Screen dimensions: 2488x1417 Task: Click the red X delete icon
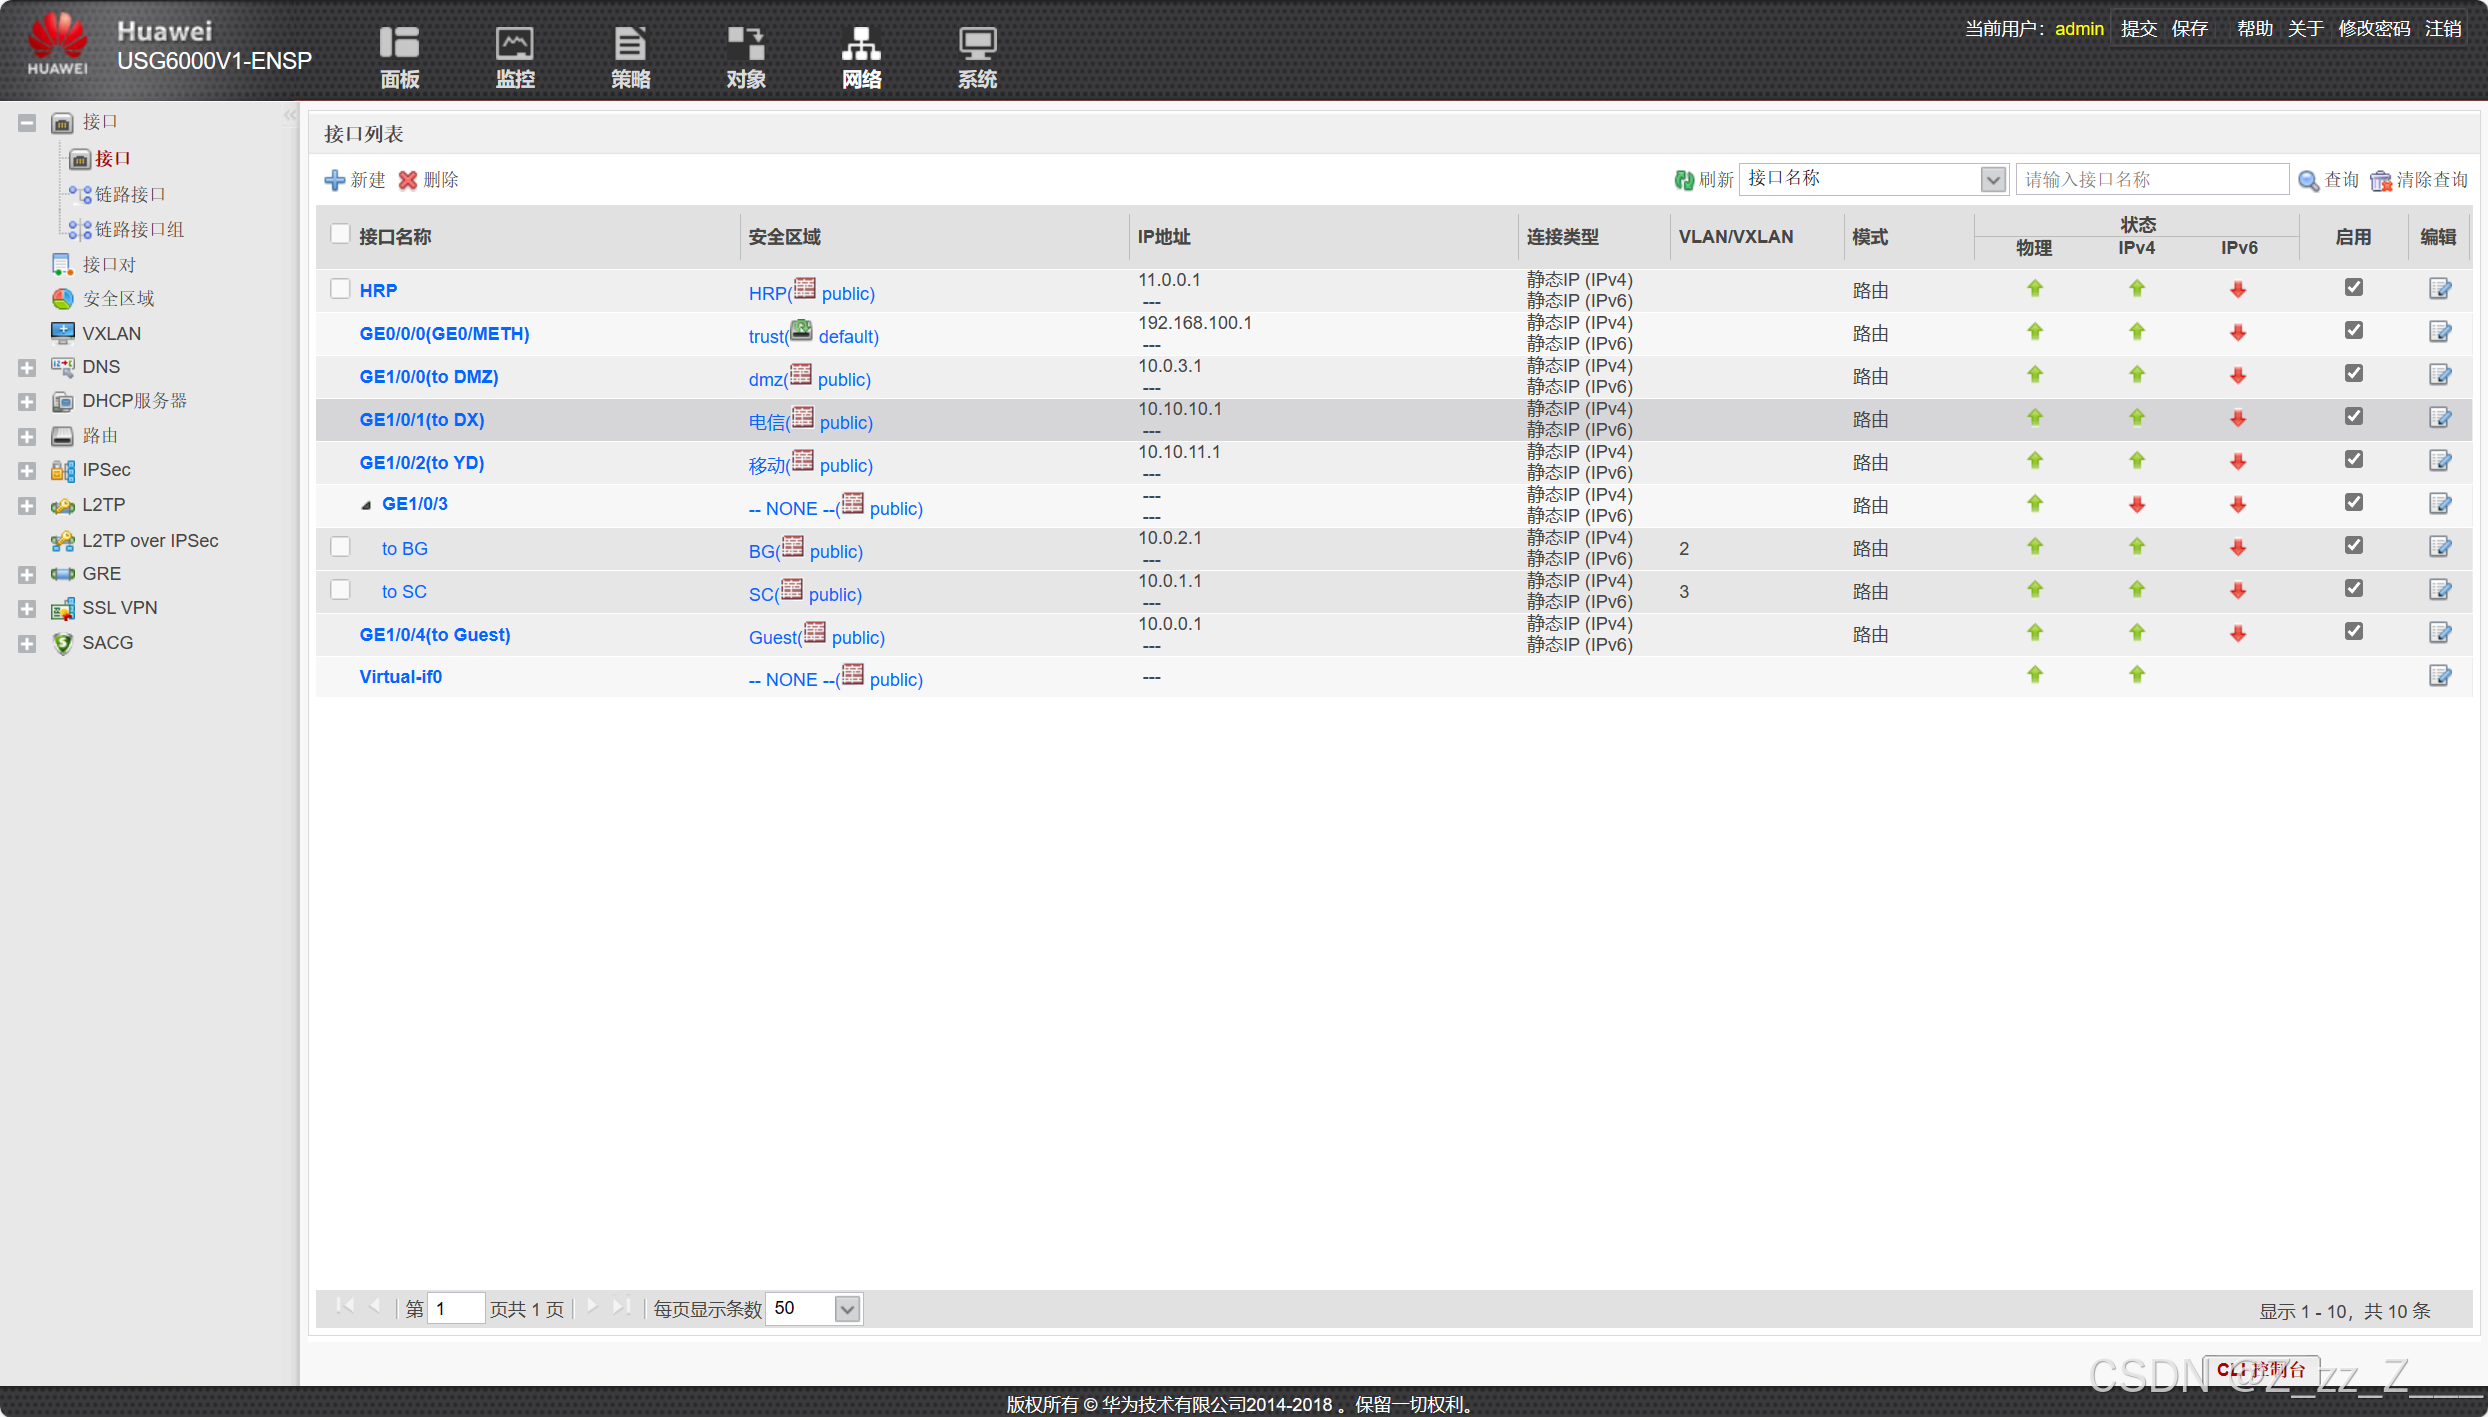[x=407, y=180]
